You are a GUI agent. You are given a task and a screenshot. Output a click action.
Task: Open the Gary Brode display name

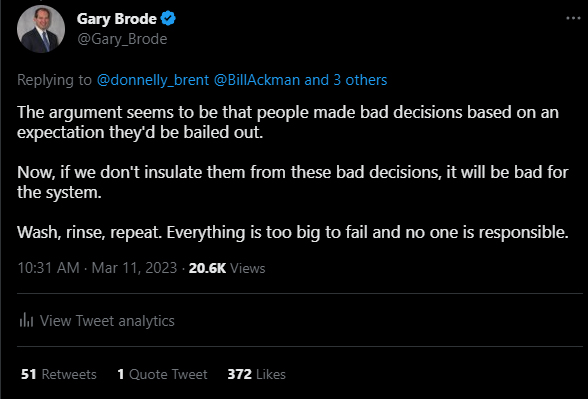coord(117,18)
